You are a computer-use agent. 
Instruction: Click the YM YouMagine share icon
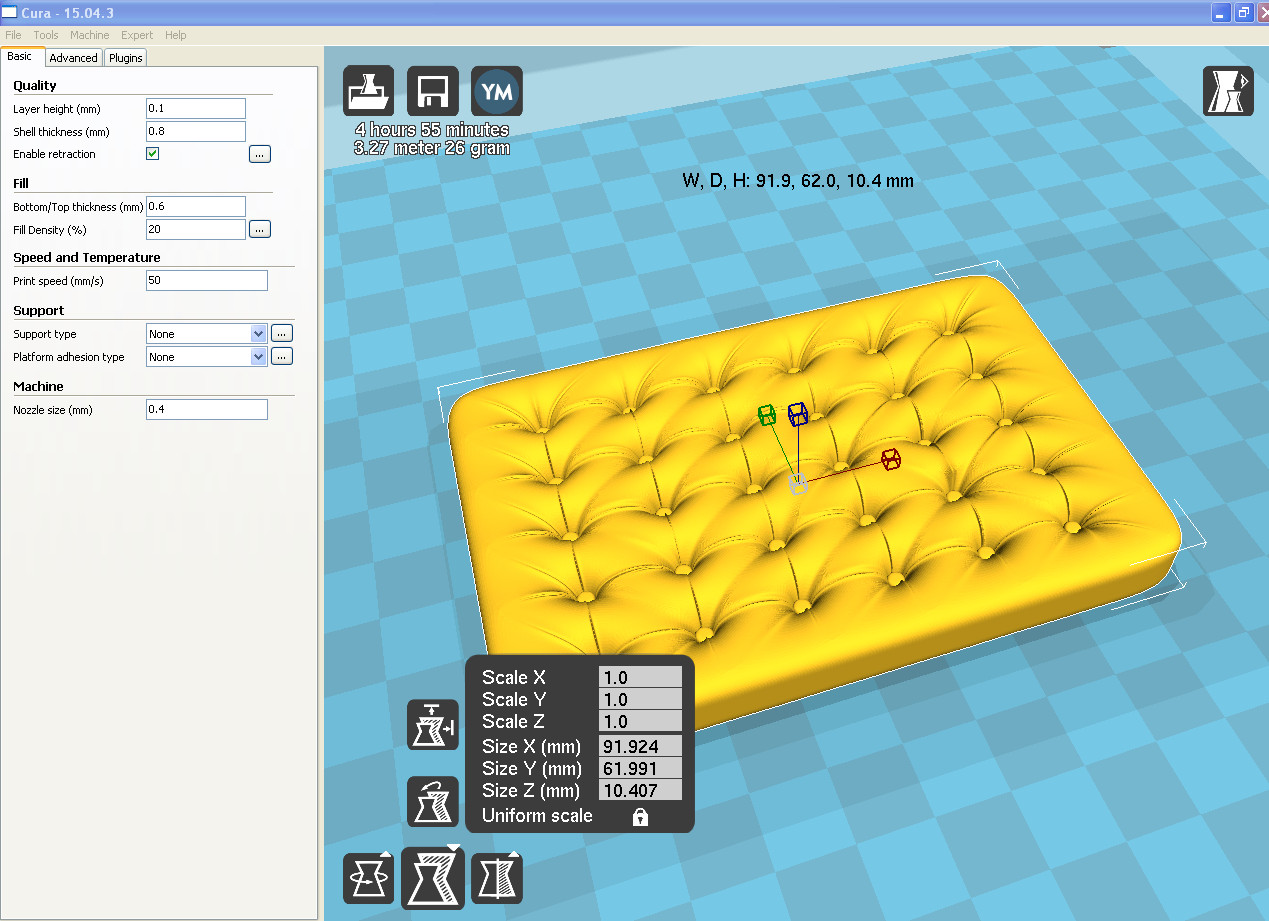[496, 92]
